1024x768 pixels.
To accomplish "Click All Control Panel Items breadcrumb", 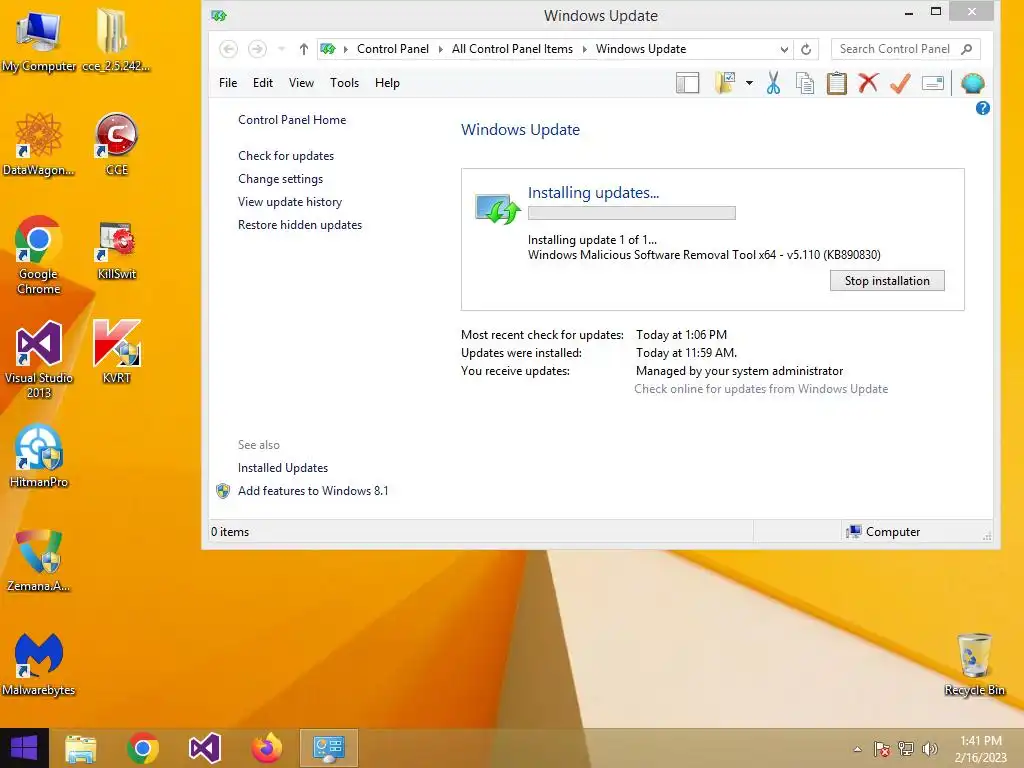I will click(x=512, y=49).
